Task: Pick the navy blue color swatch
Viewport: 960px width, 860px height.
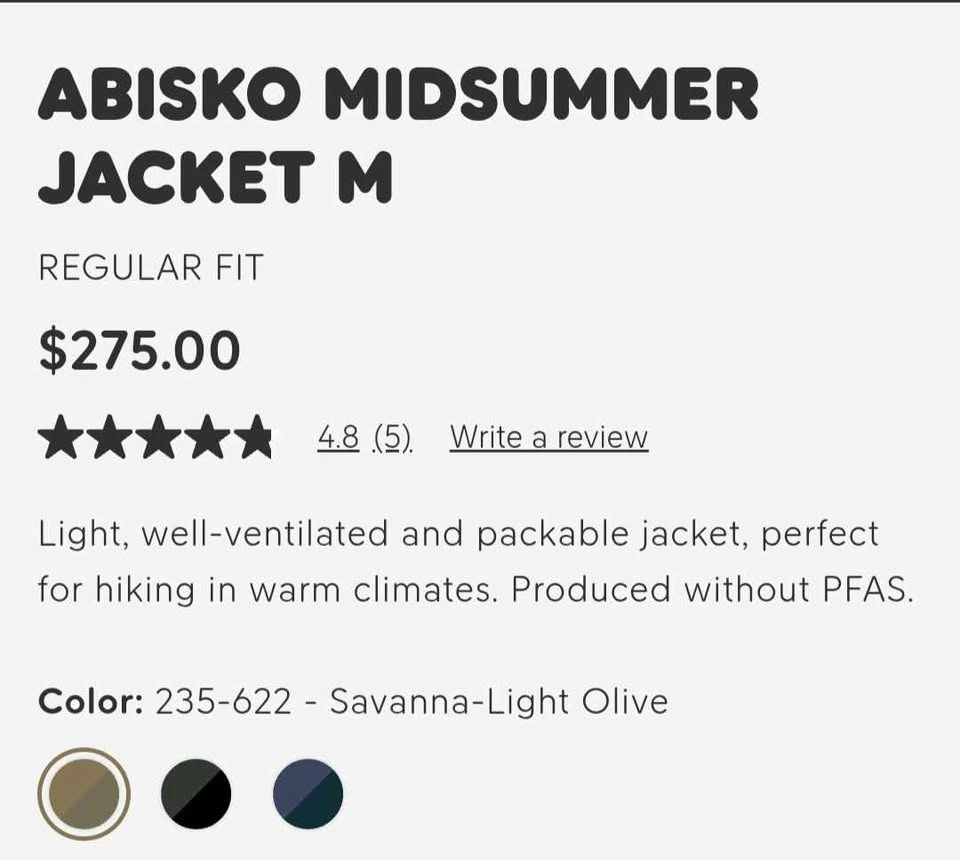Action: (x=308, y=794)
